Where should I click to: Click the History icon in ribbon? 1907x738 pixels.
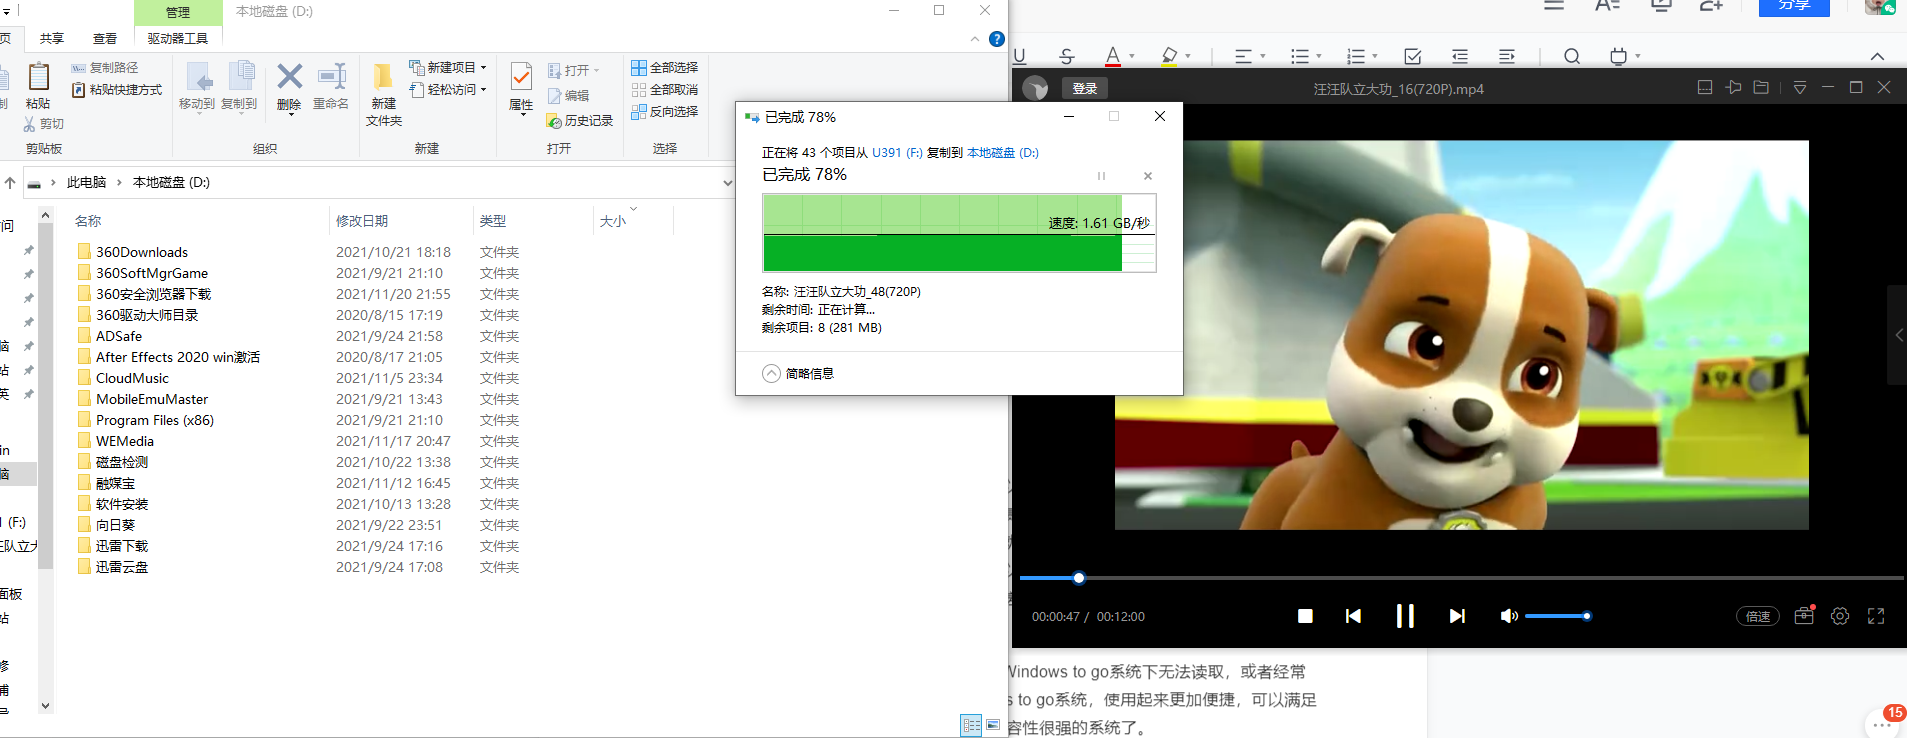554,121
